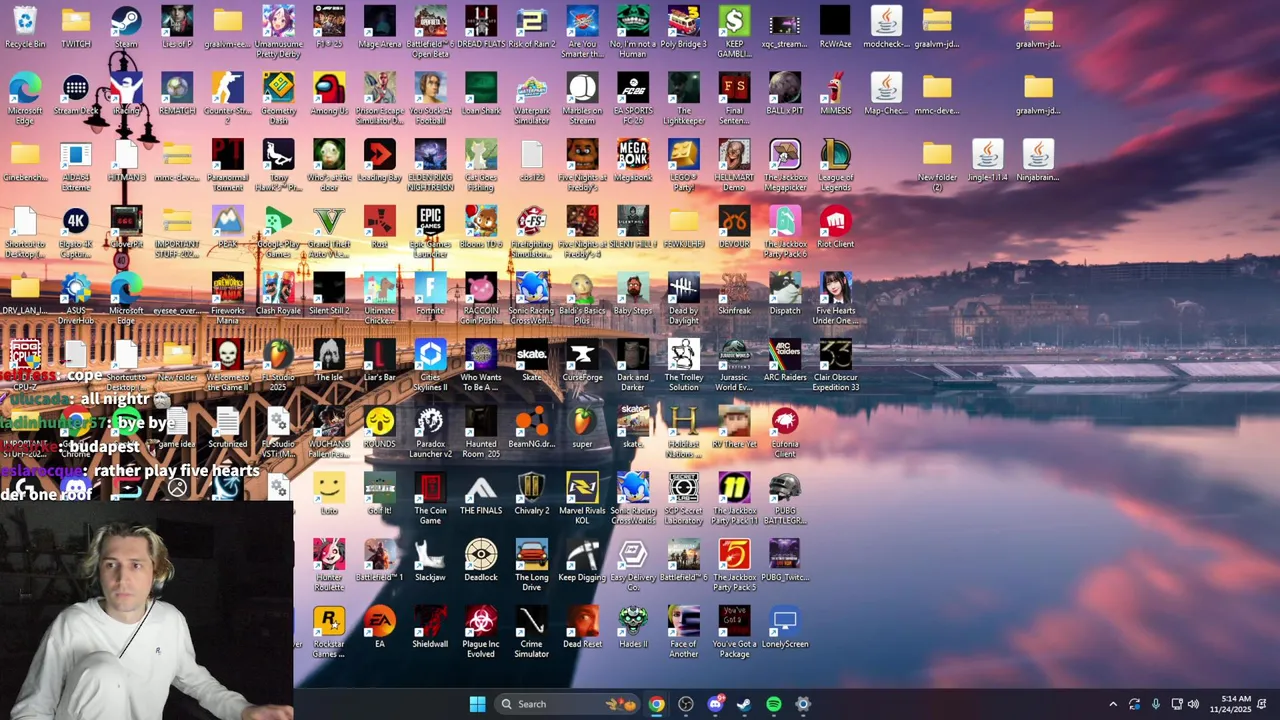Switch to Google Chrome on taskbar
The width and height of the screenshot is (1280, 720).
656,704
